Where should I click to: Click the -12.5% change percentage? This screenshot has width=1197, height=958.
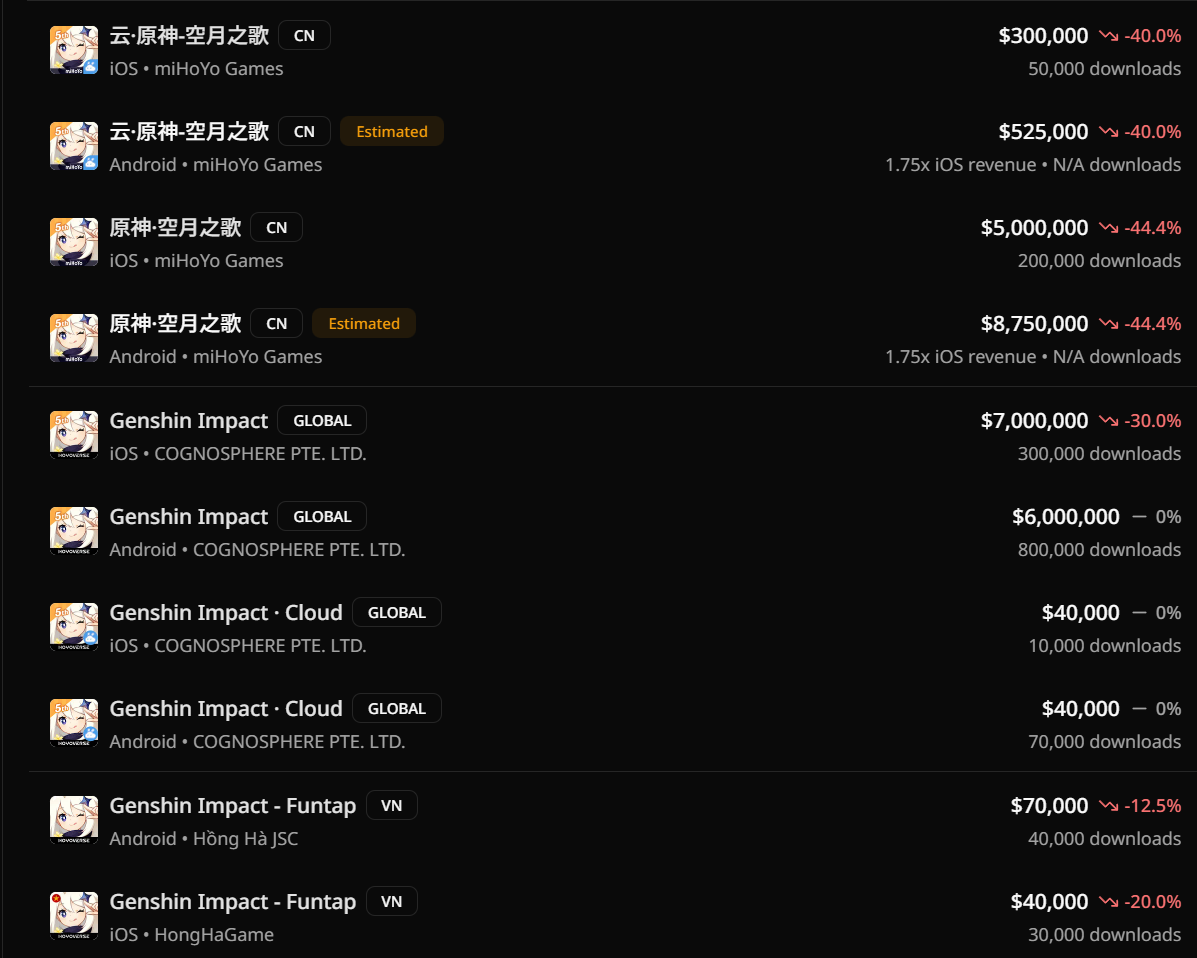[x=1153, y=806]
